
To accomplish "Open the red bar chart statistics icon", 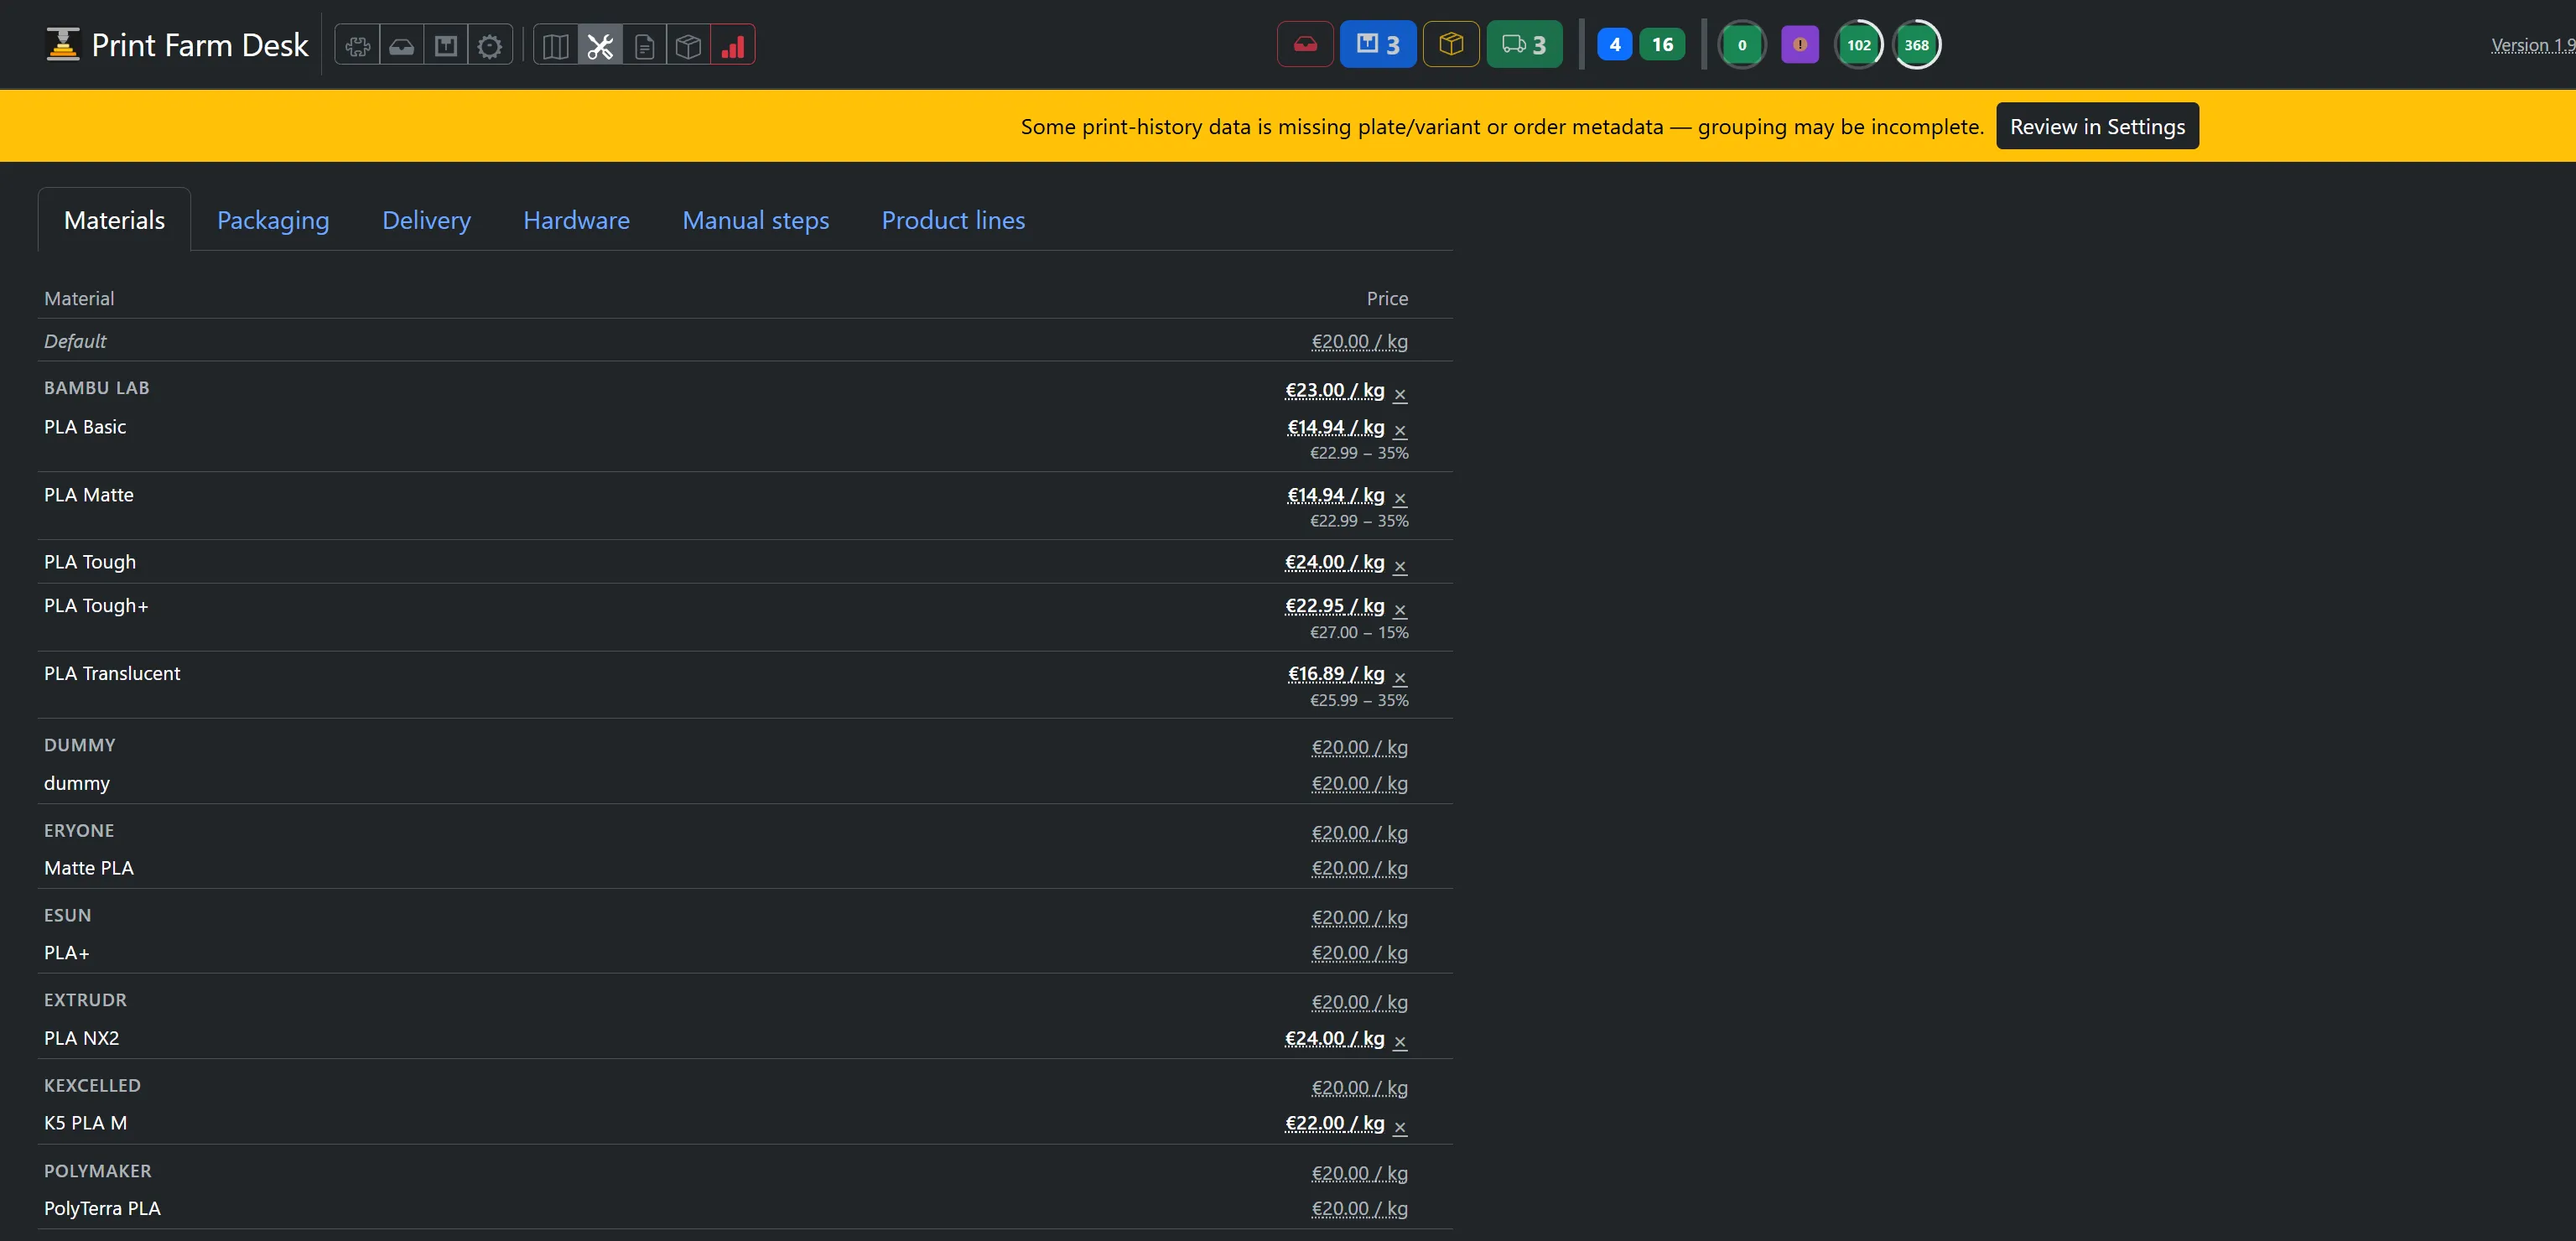I will (x=733, y=45).
